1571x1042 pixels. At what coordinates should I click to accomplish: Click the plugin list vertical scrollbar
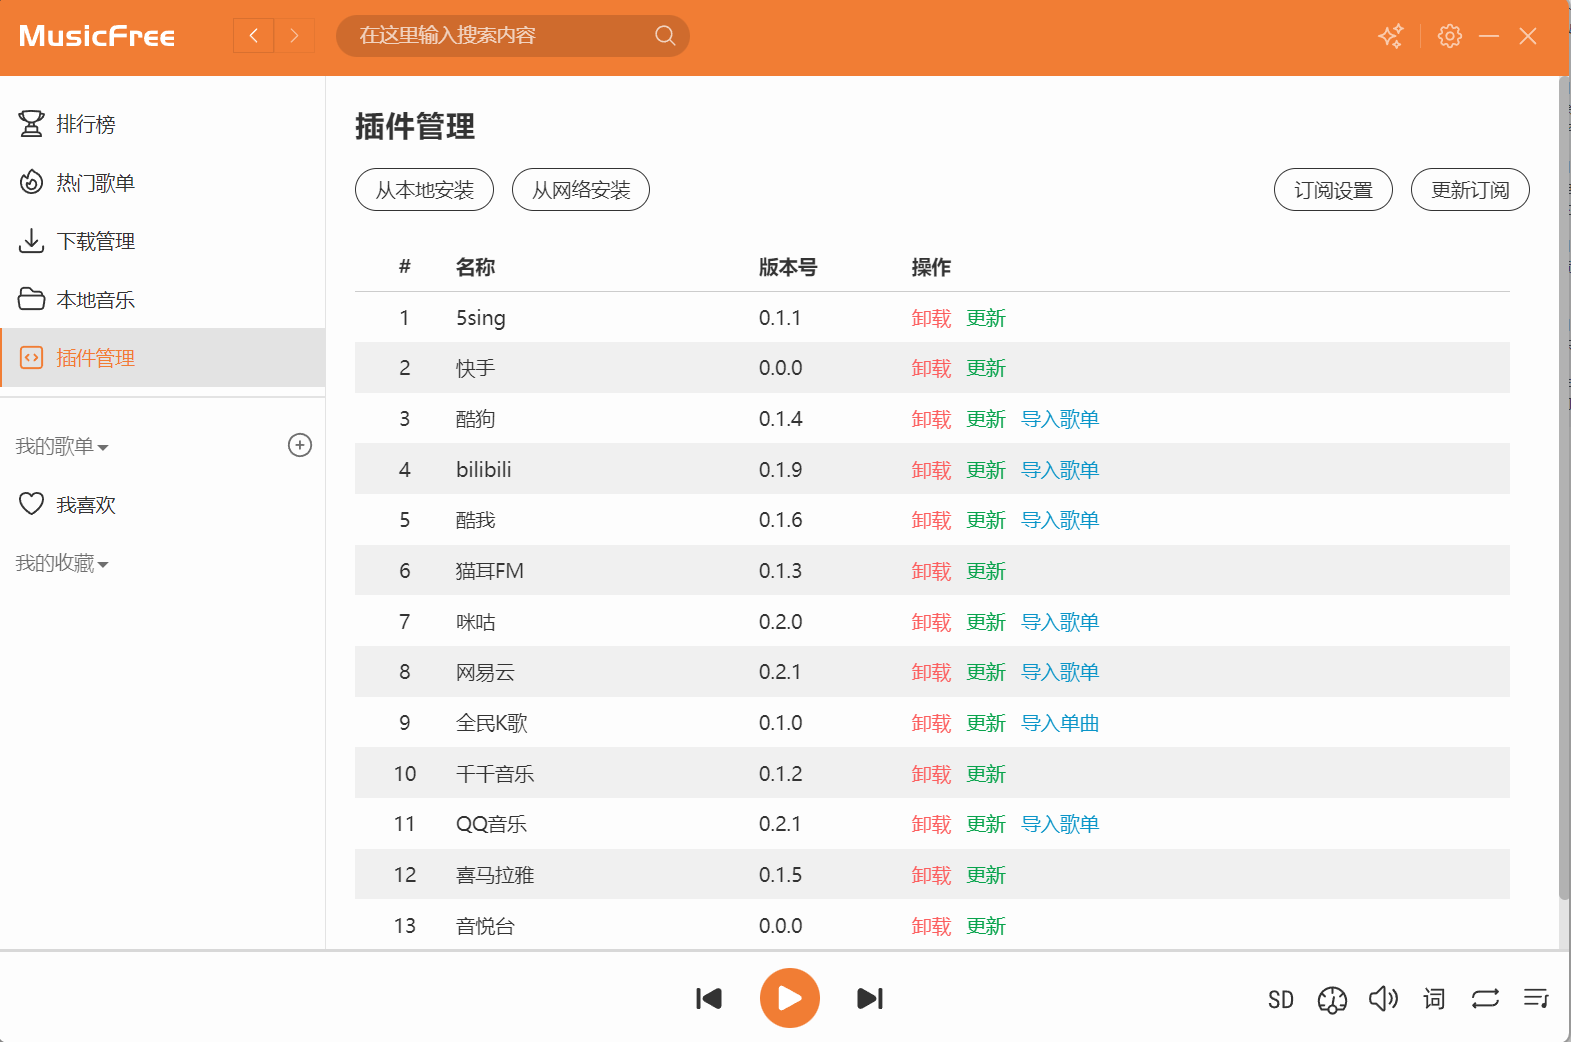[x=1564, y=490]
